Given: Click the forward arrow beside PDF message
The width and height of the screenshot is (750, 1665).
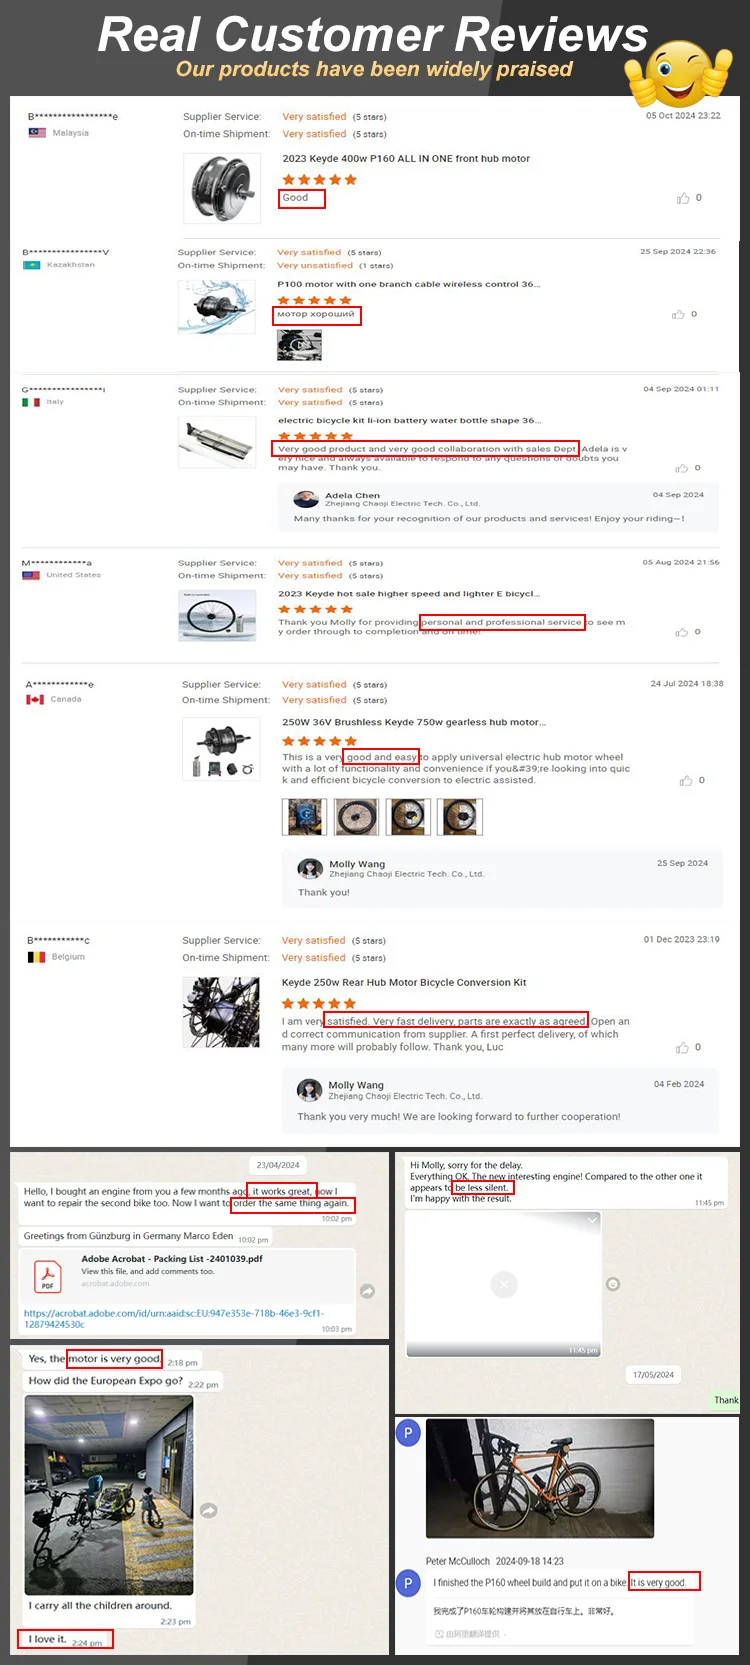Looking at the screenshot, I should coord(368,1291).
